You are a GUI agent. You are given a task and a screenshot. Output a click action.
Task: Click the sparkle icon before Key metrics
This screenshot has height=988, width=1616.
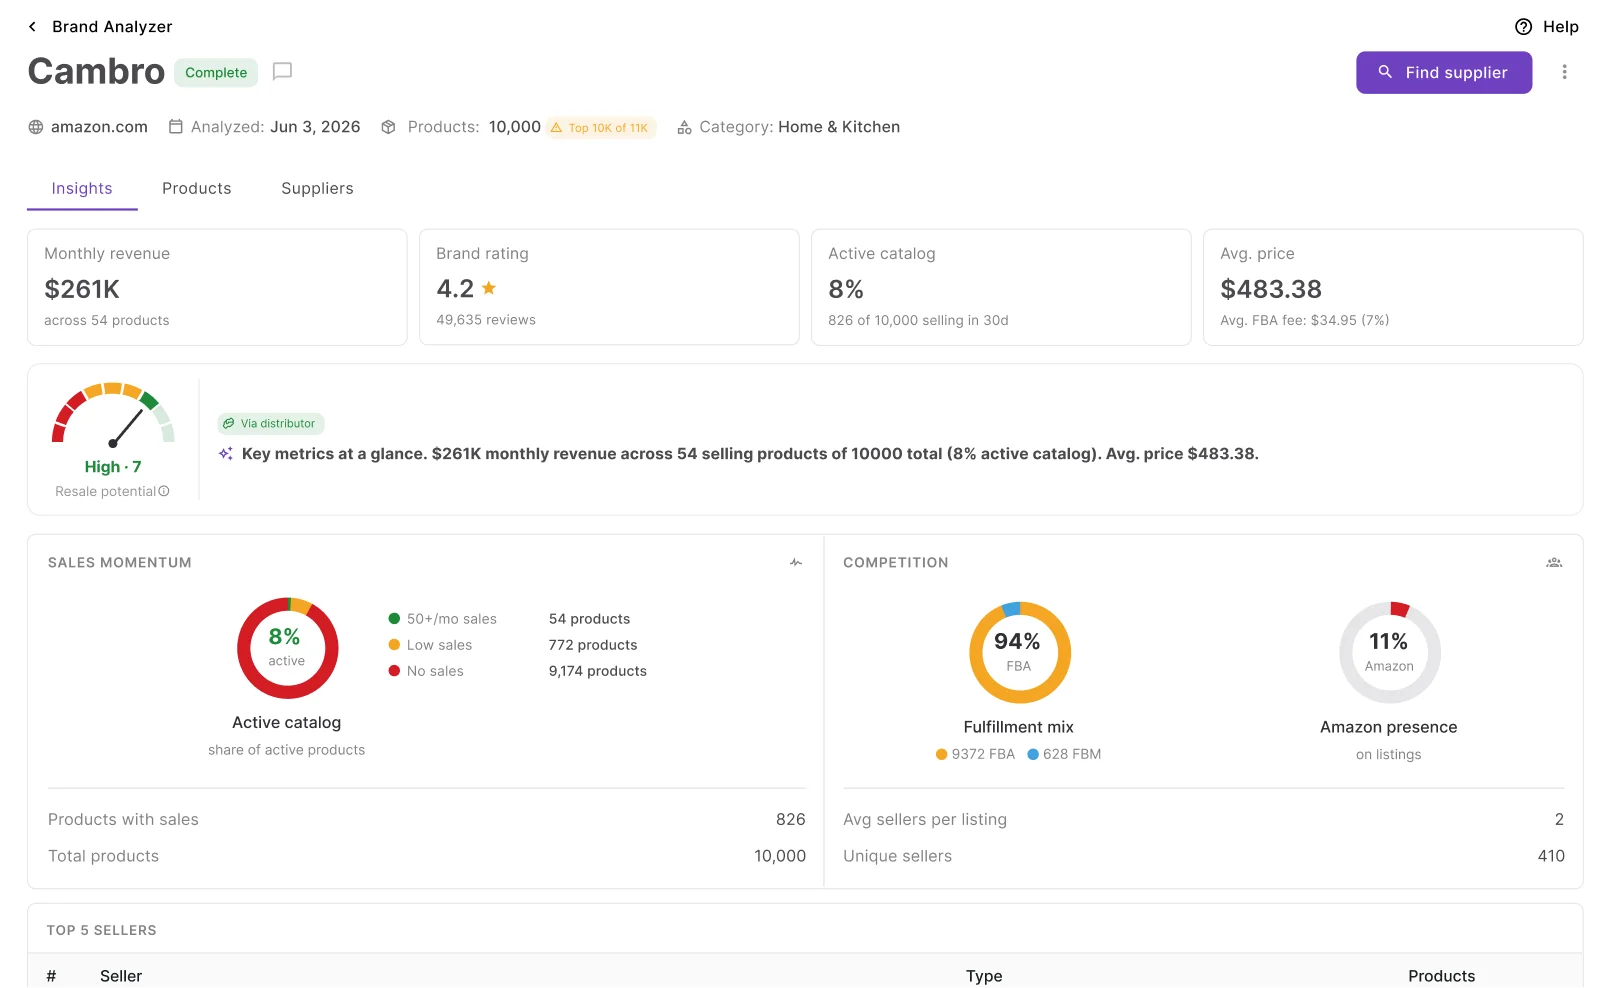point(226,454)
